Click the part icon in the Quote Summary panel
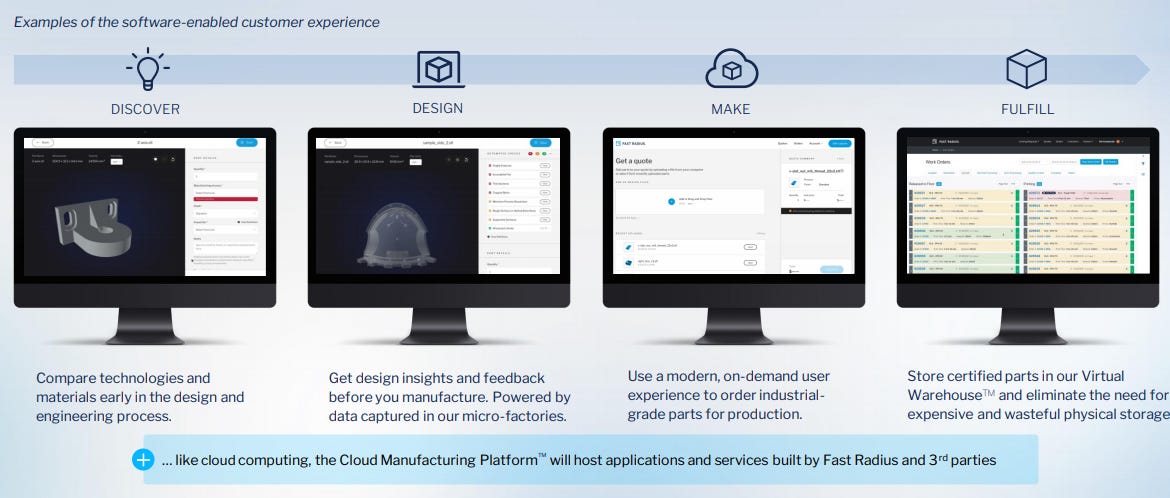This screenshot has height=498, width=1170. (x=793, y=183)
